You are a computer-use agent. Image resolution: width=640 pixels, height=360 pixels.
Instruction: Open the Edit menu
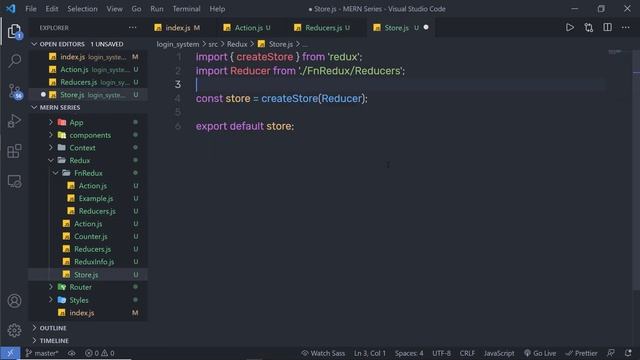[x=52, y=9]
